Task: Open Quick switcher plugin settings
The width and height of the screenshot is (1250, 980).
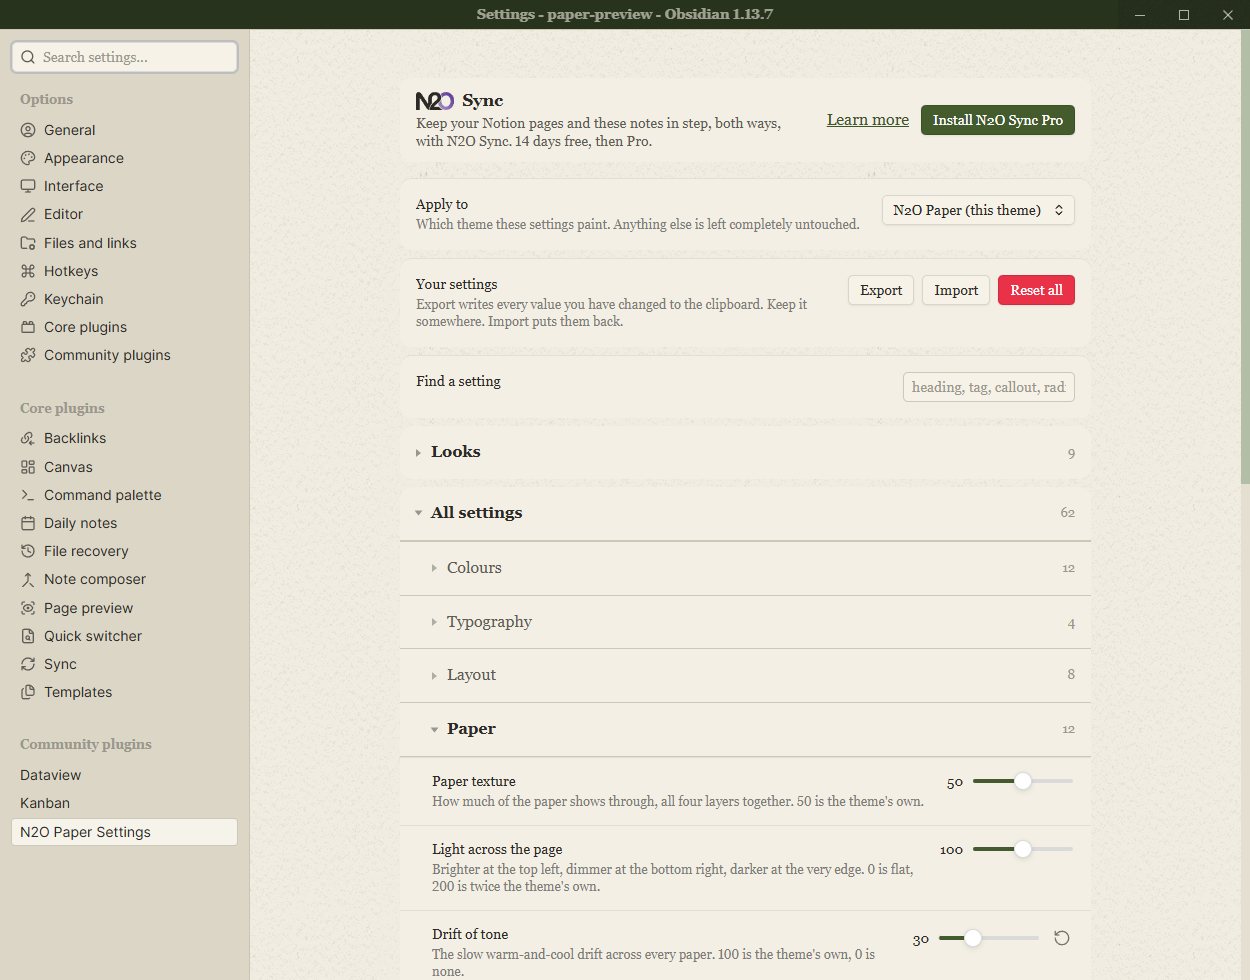Action: [124, 636]
